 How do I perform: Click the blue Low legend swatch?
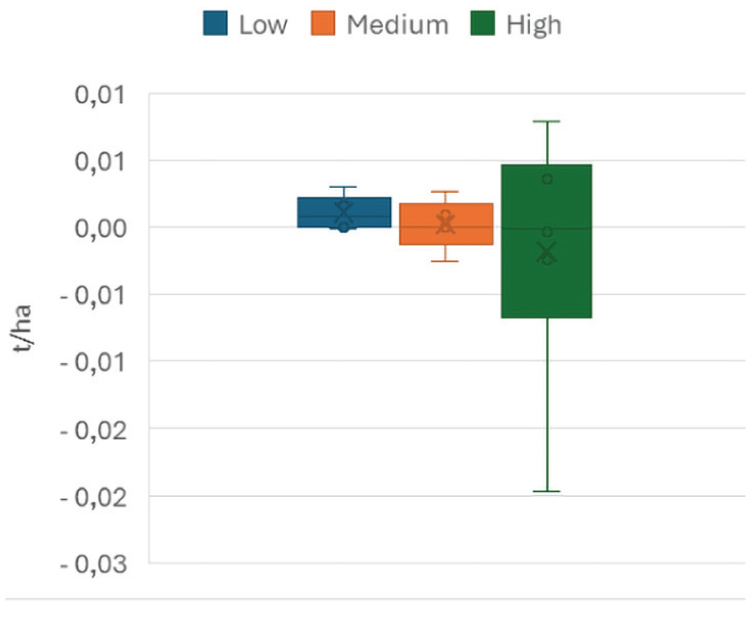click(216, 24)
